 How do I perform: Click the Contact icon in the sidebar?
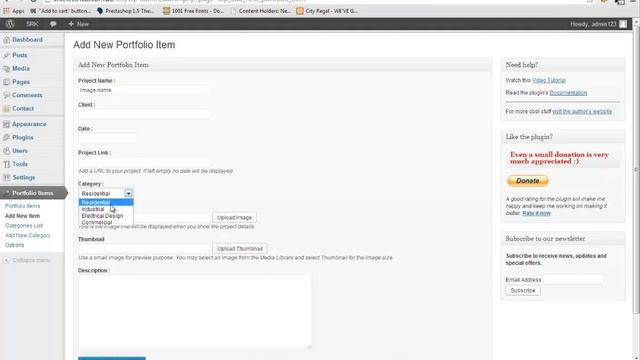tap(7, 109)
